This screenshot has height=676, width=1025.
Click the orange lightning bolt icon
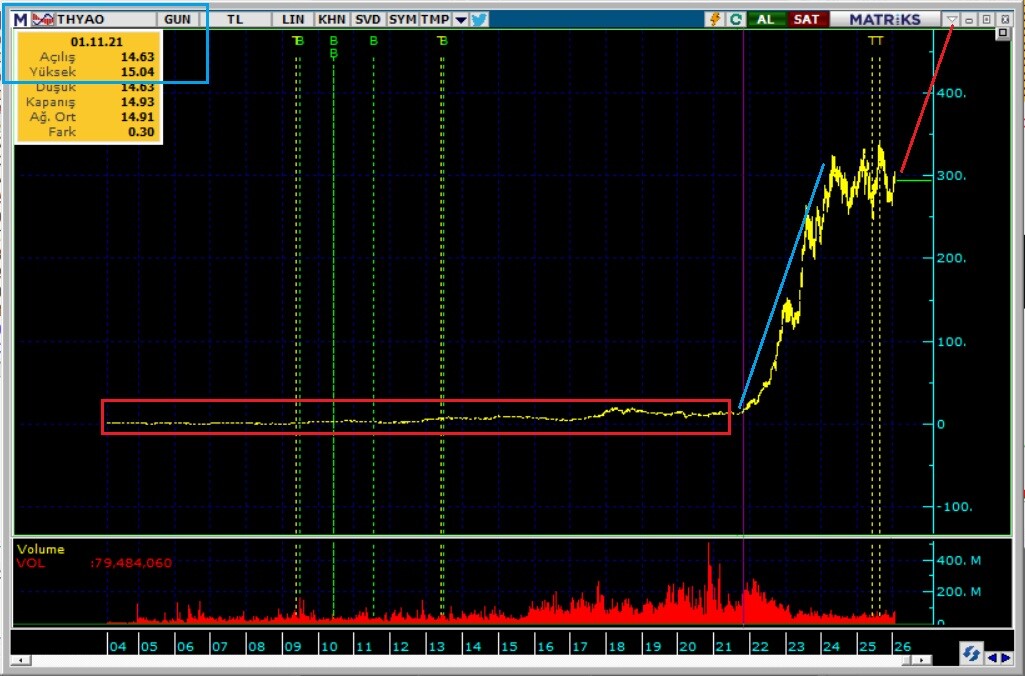(714, 19)
